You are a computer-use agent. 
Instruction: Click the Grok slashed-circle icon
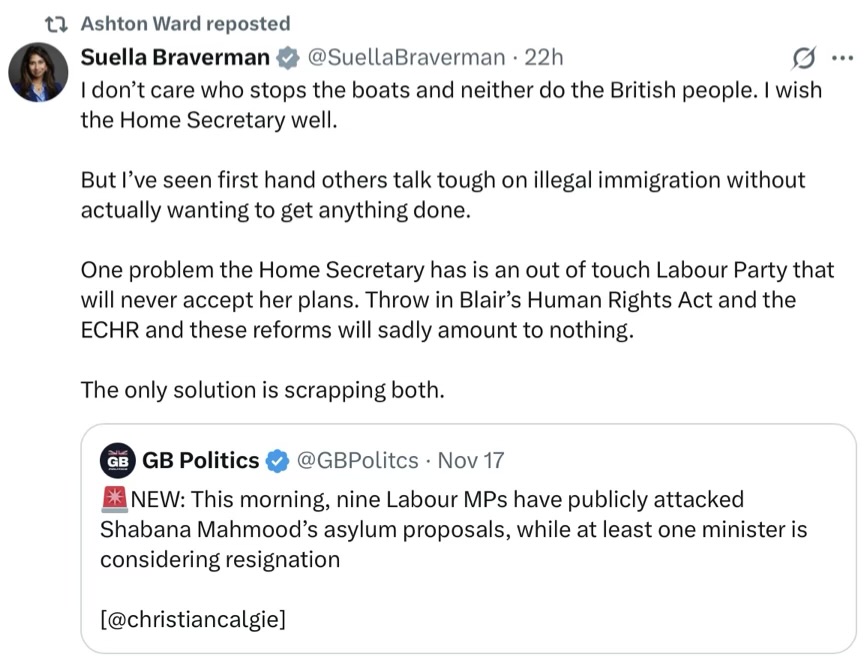pyautogui.click(x=802, y=58)
